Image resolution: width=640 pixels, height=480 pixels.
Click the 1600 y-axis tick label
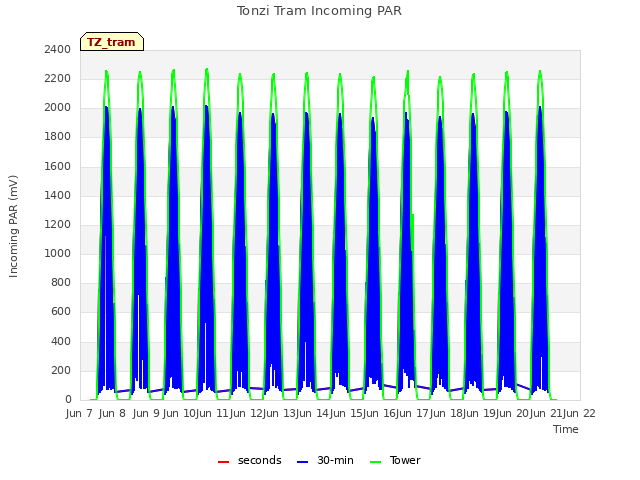(x=58, y=166)
